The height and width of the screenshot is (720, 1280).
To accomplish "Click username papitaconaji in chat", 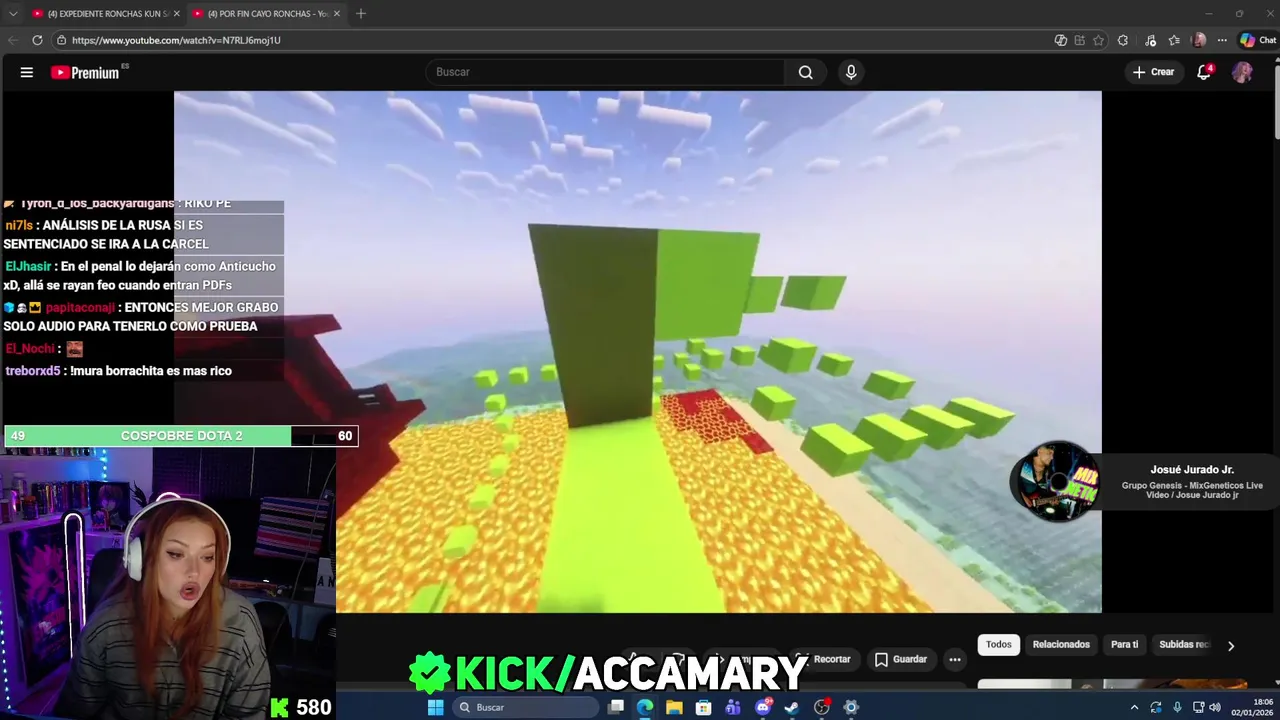I will coord(81,308).
